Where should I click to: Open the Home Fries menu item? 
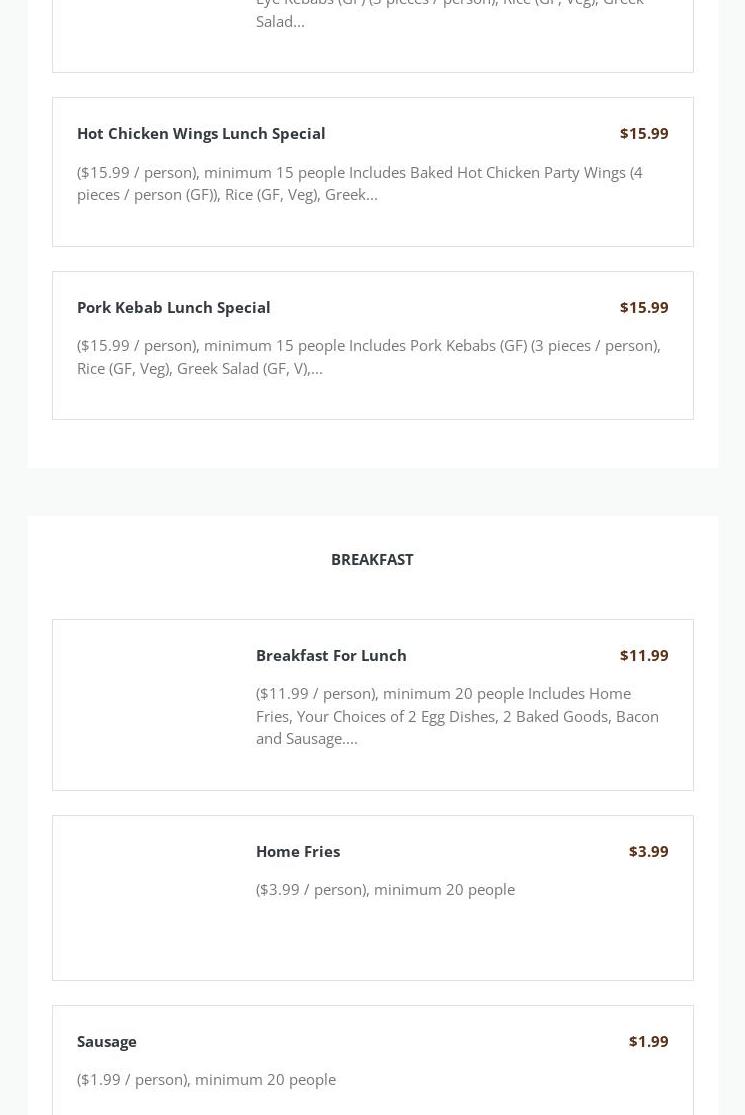298,851
